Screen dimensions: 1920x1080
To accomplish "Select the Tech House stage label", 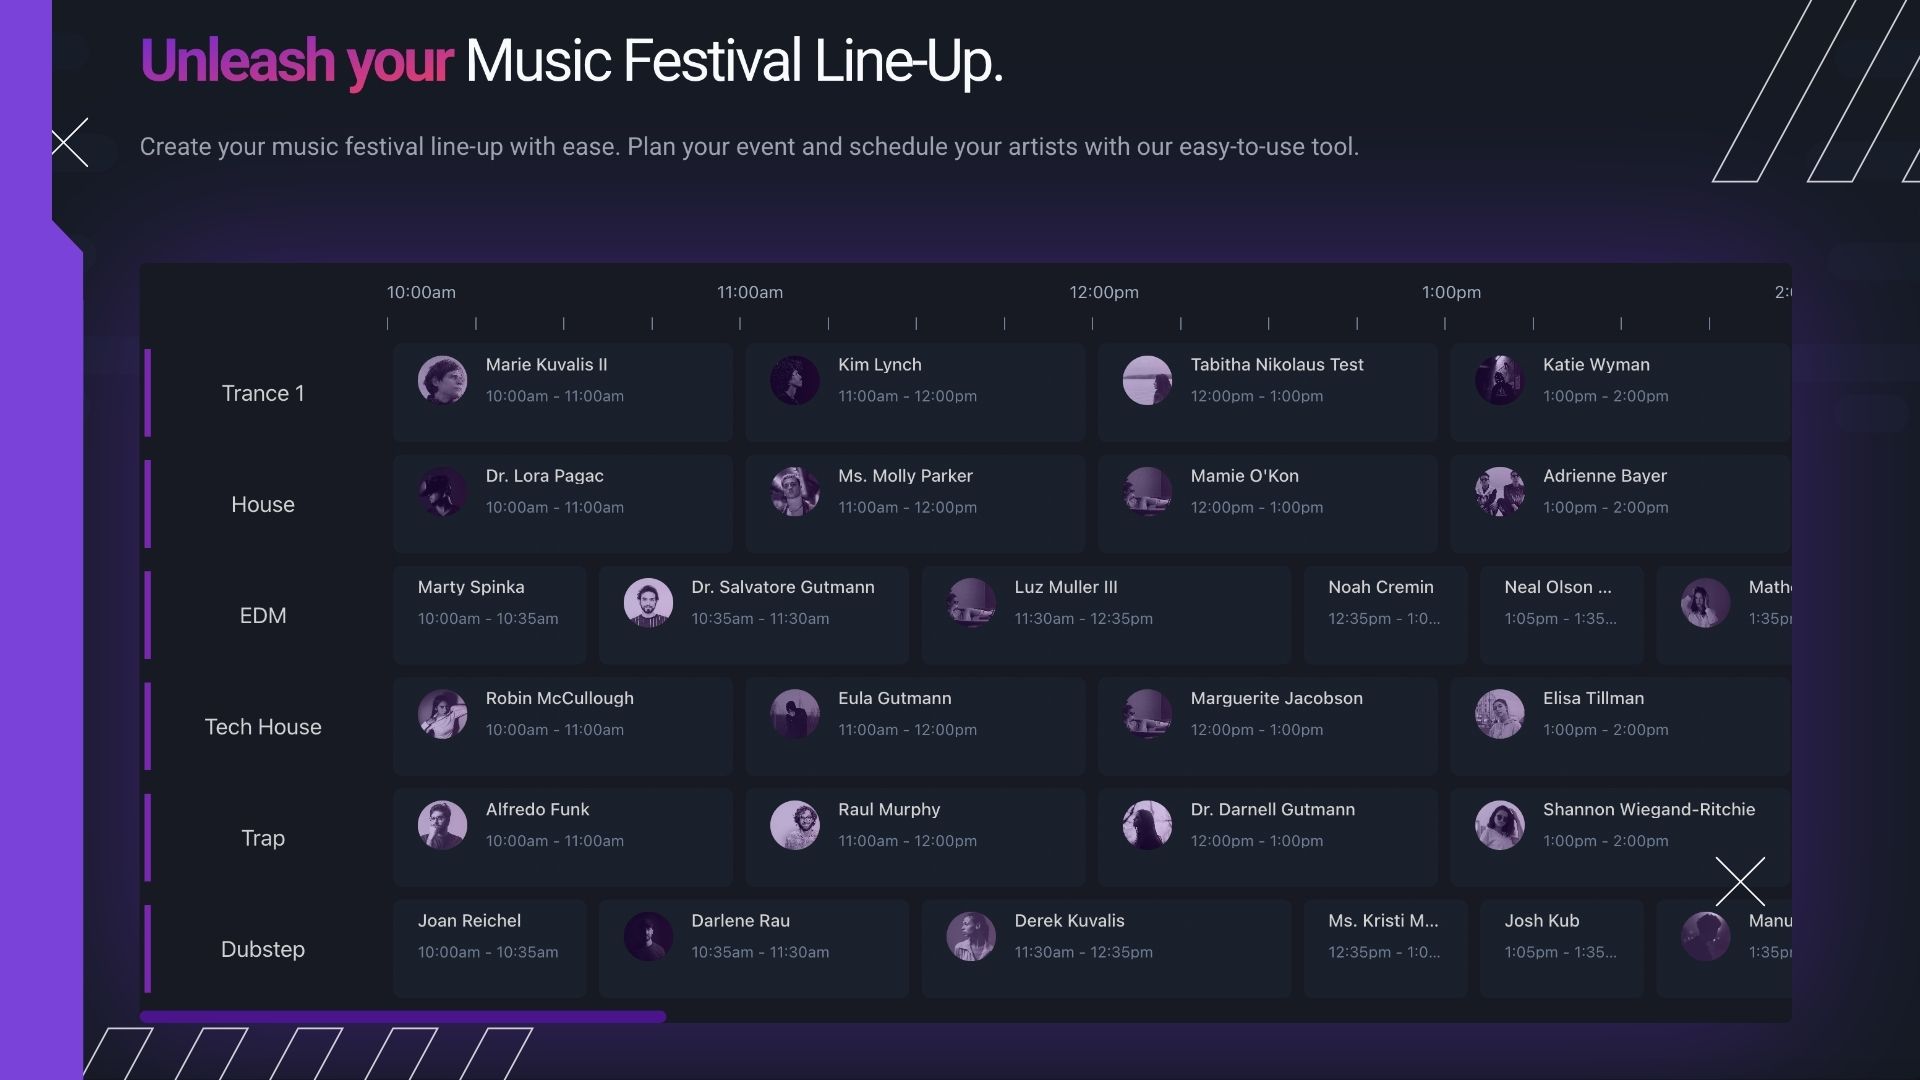I will 263,727.
